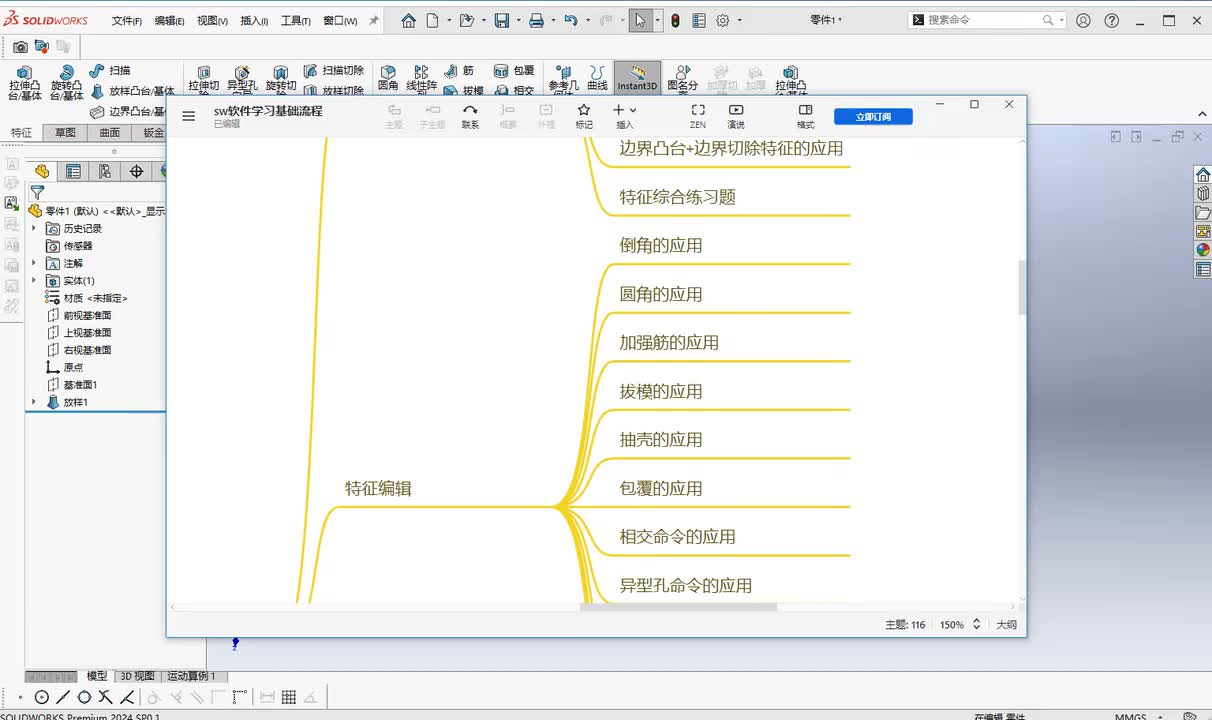This screenshot has height=720, width=1212.
Task: Toggle the Instant3D button
Action: [x=637, y=78]
